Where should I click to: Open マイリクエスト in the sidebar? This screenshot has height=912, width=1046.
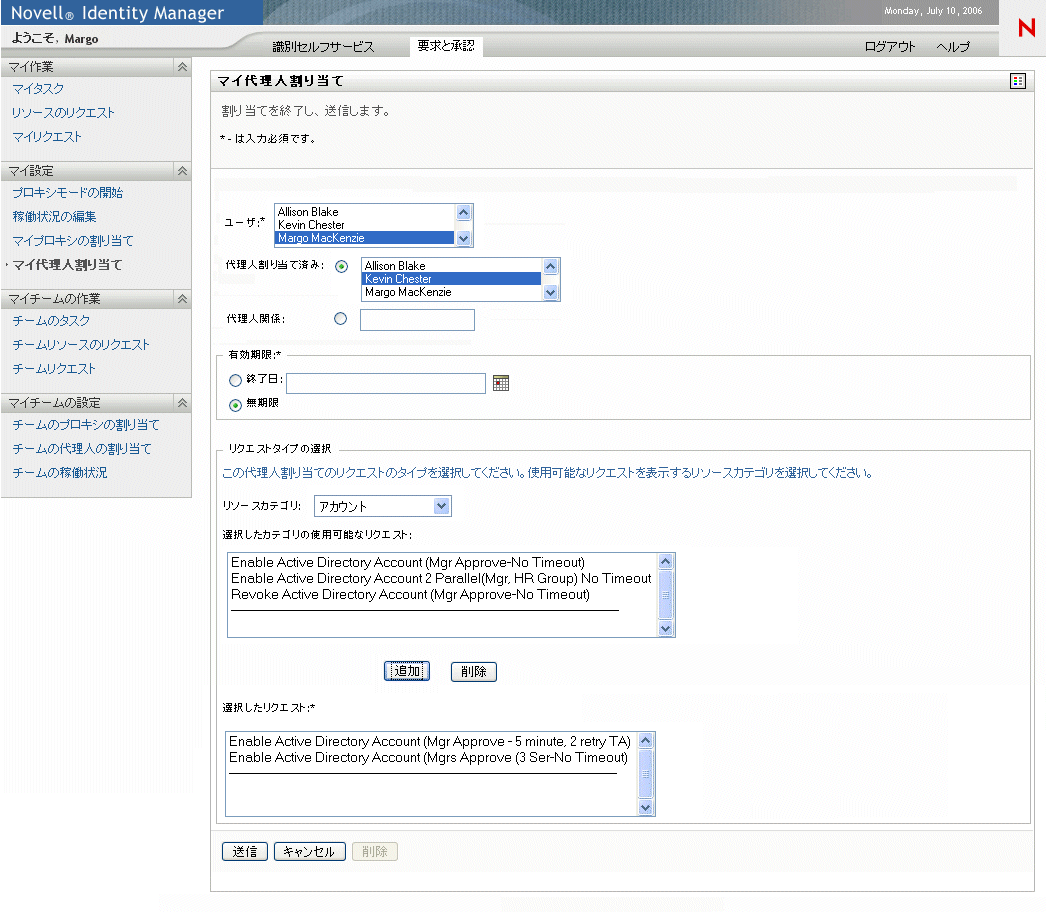(47, 137)
